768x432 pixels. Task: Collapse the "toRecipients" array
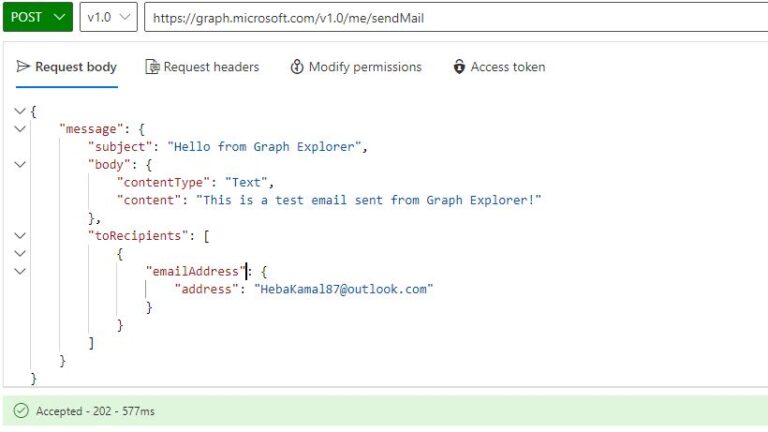click(x=20, y=236)
